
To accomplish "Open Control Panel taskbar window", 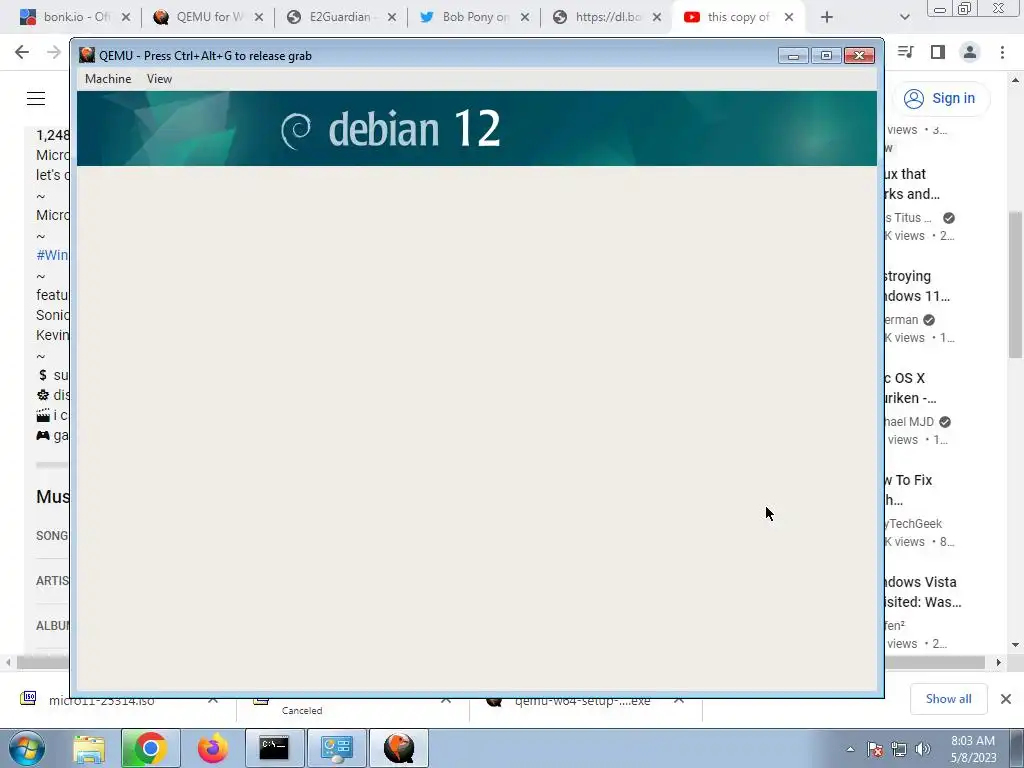I will coord(336,748).
